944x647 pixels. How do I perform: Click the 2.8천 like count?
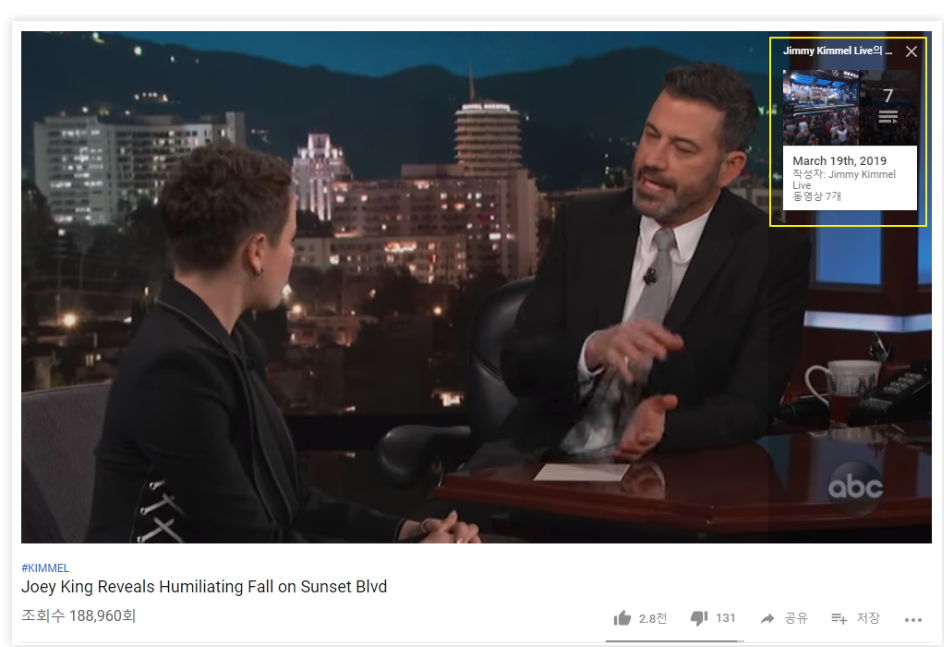coord(653,618)
